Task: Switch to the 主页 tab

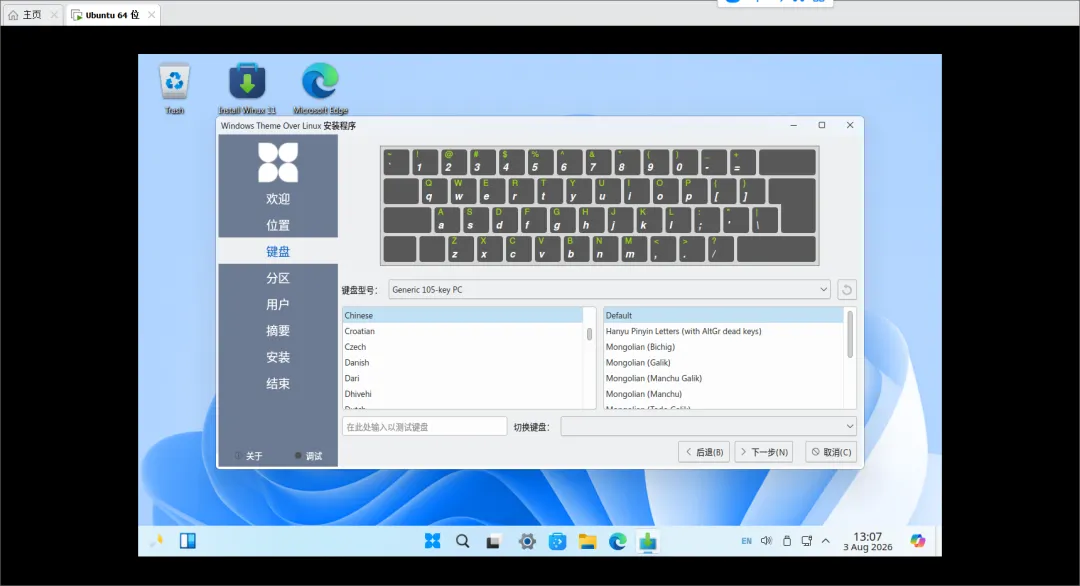Action: (32, 14)
